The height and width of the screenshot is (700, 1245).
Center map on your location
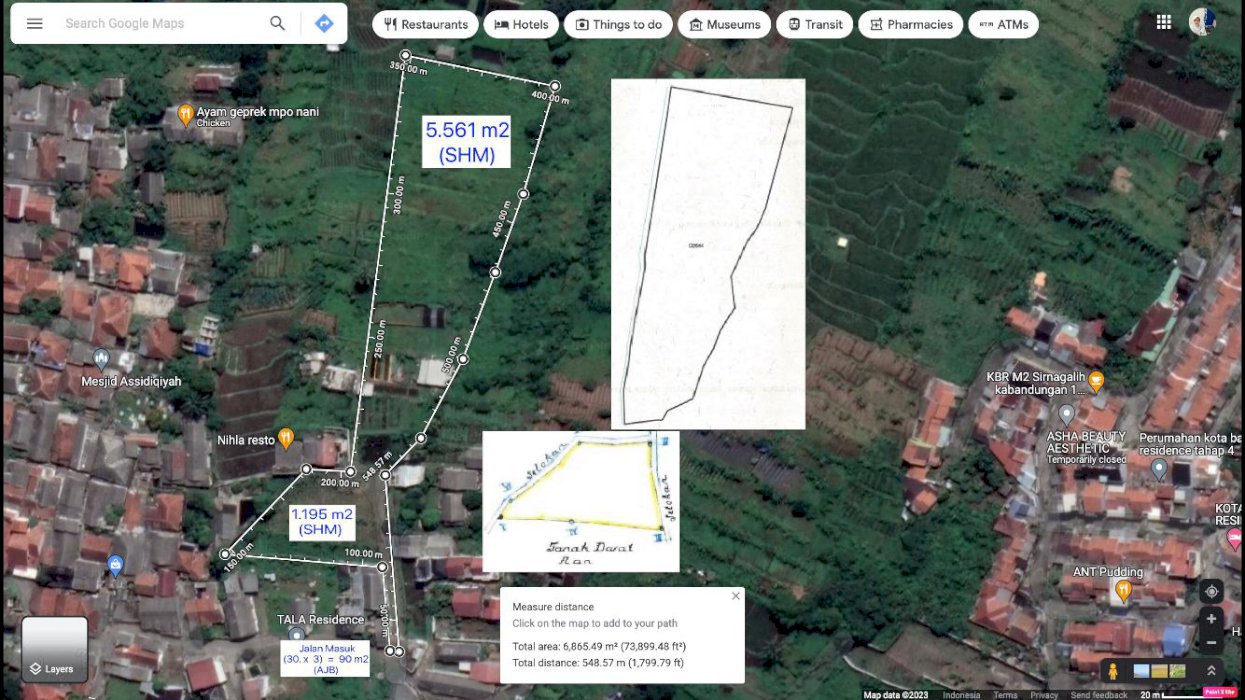pyautogui.click(x=1211, y=591)
